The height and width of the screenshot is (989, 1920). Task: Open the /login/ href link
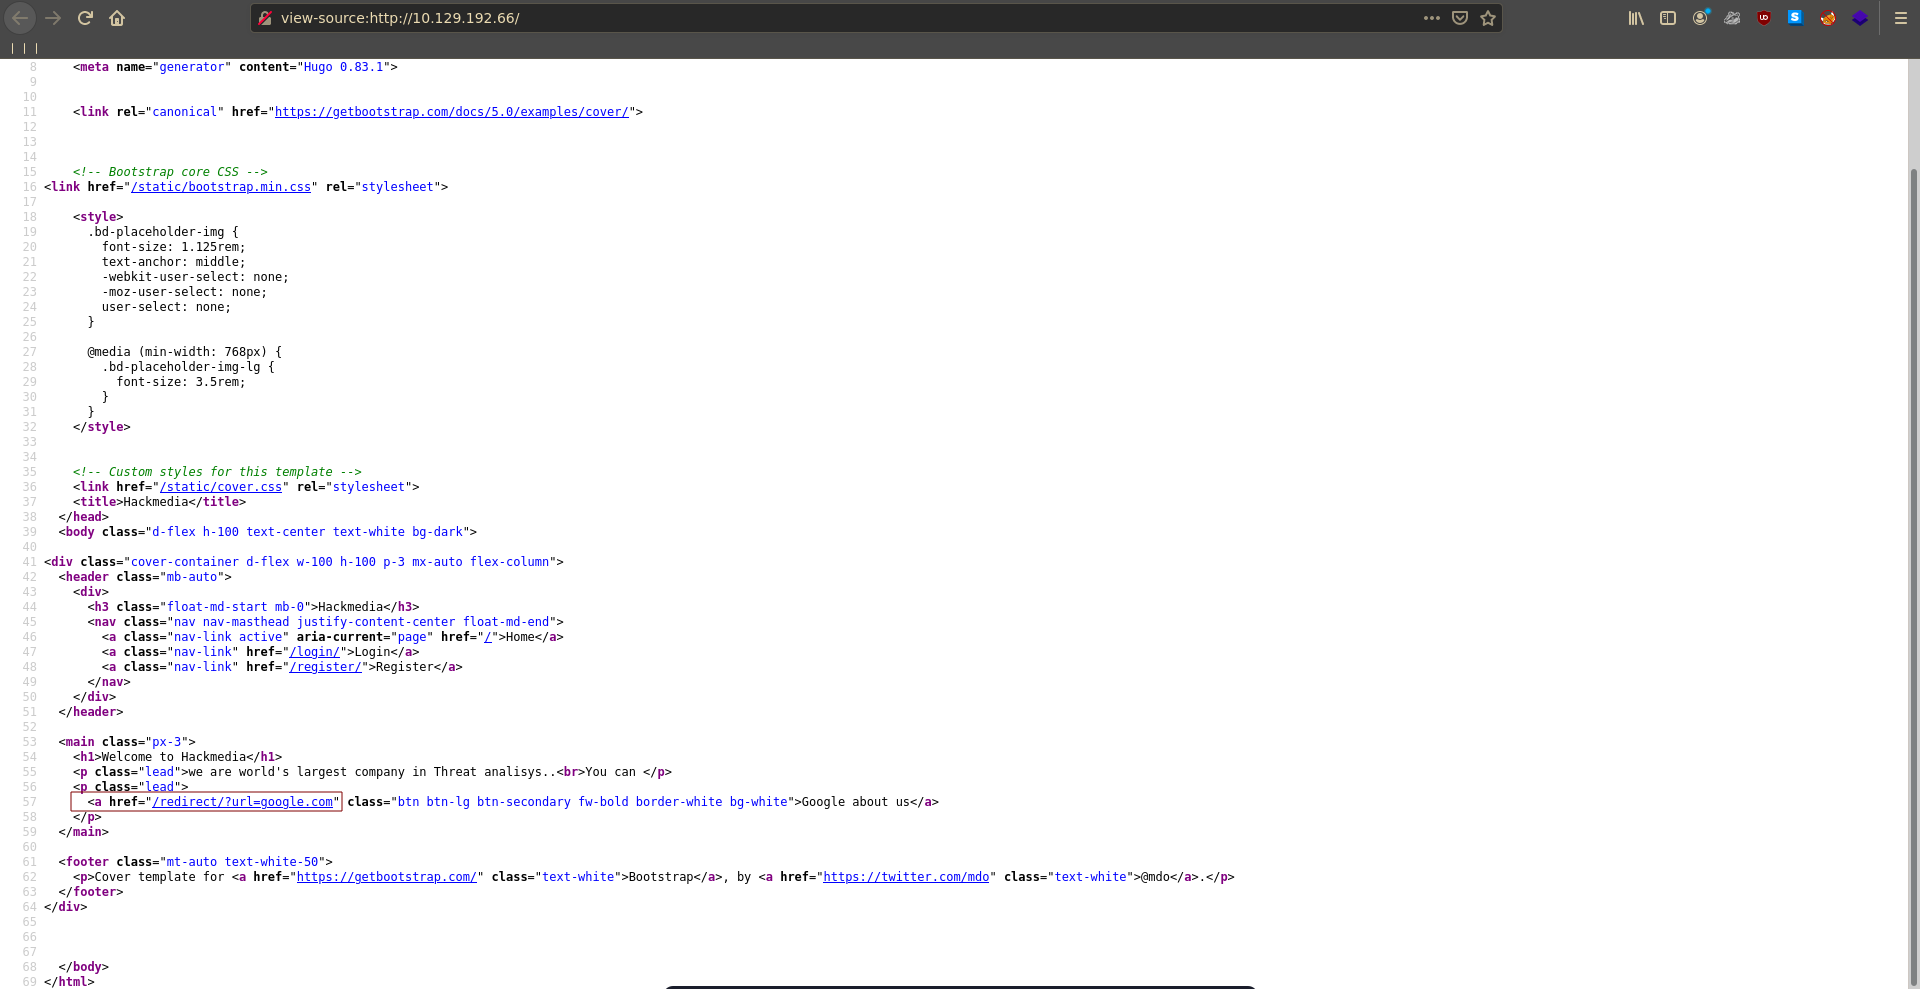point(314,652)
